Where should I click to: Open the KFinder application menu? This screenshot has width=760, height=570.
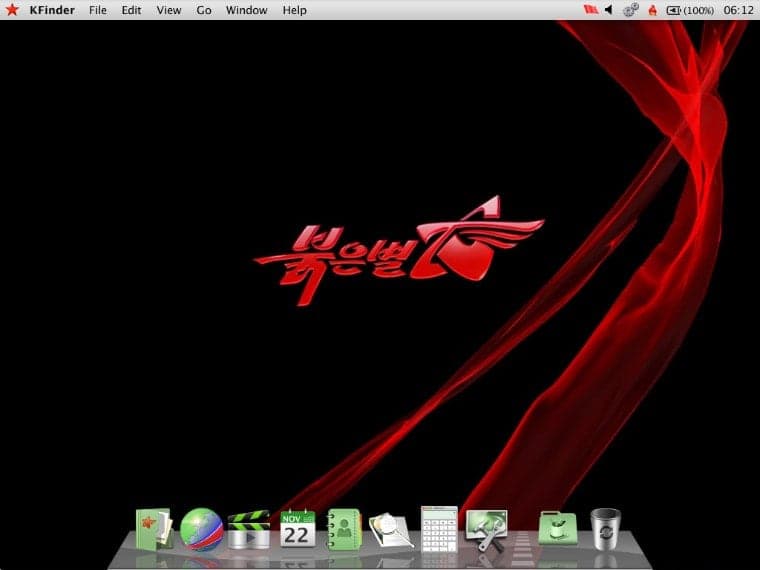[x=52, y=10]
